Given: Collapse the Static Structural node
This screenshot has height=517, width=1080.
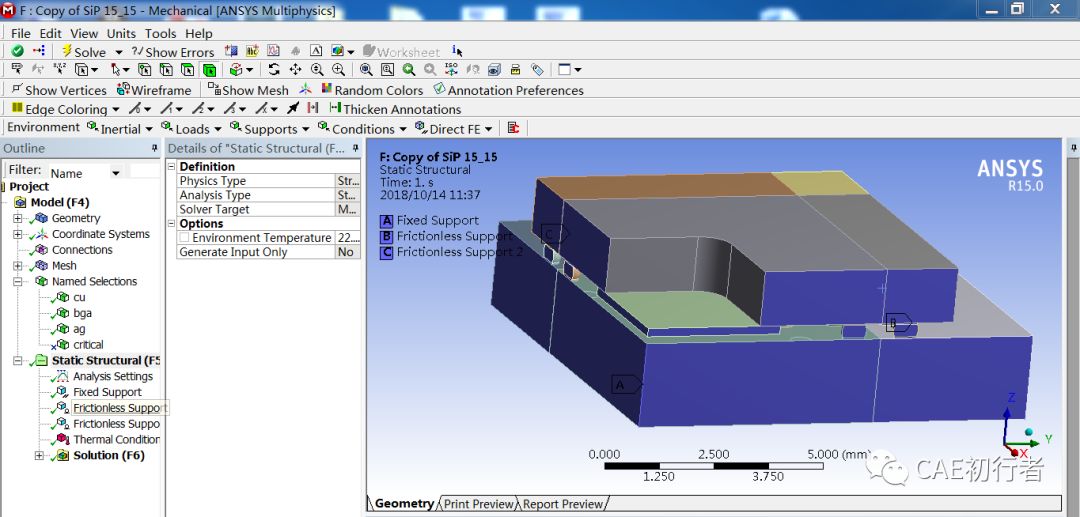Looking at the screenshot, I should 17,361.
